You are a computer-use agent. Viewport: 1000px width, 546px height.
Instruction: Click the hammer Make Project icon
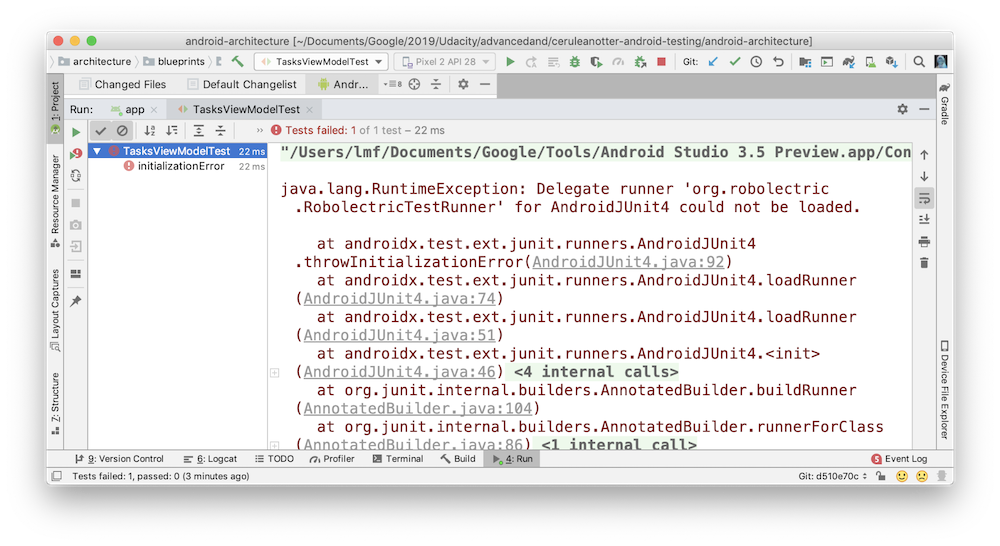tap(238, 62)
